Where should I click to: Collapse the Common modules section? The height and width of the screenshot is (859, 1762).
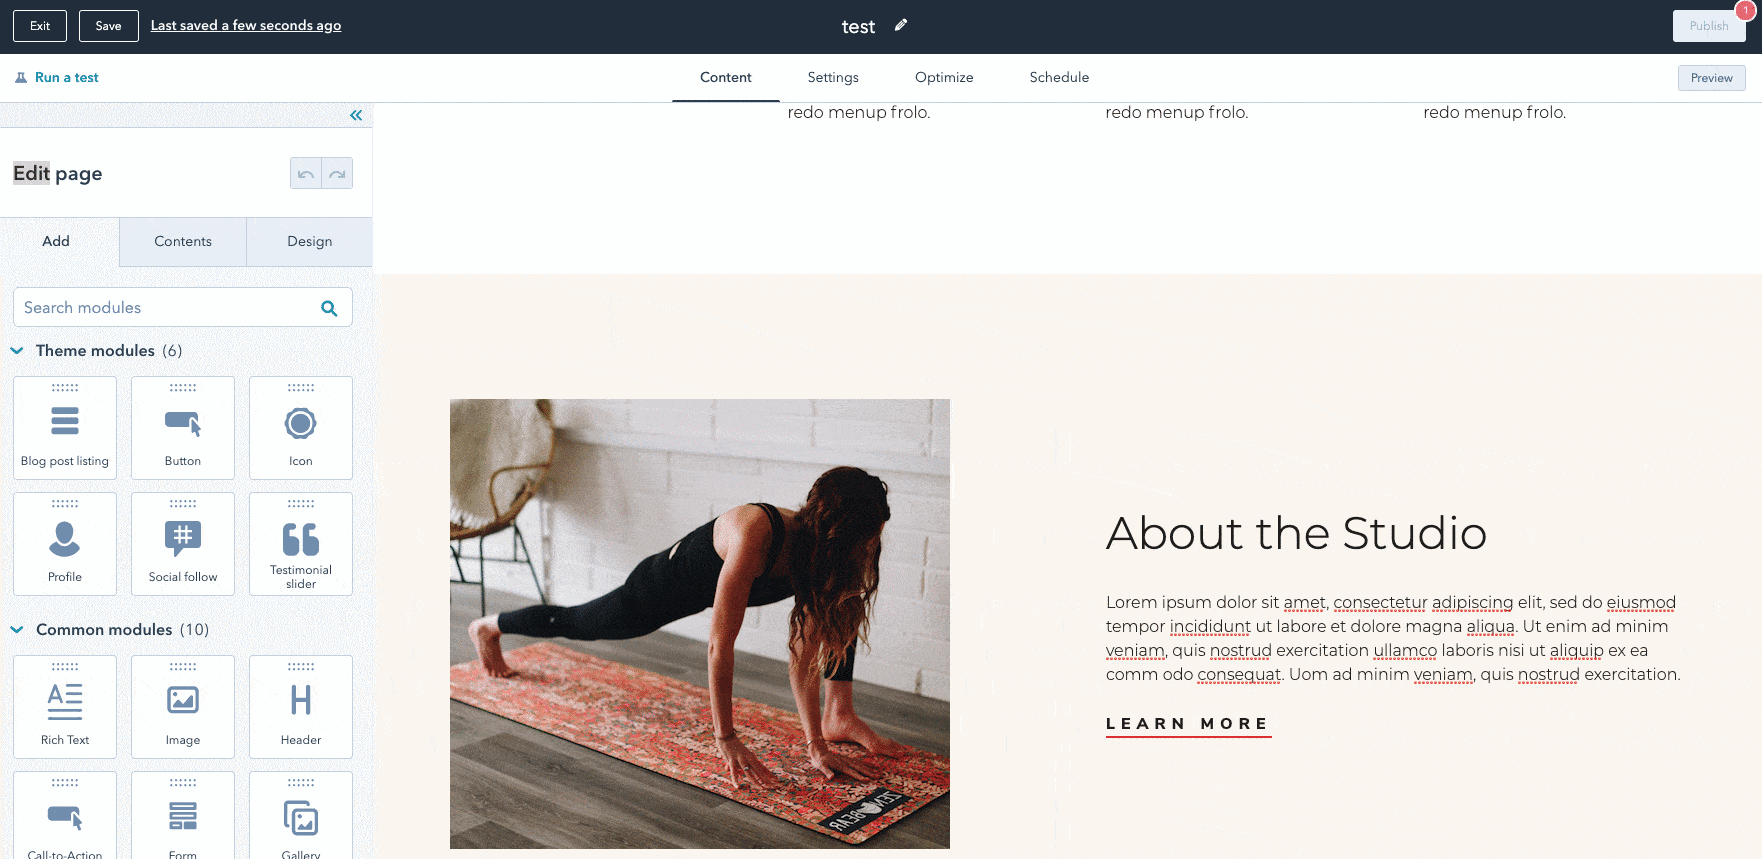17,630
